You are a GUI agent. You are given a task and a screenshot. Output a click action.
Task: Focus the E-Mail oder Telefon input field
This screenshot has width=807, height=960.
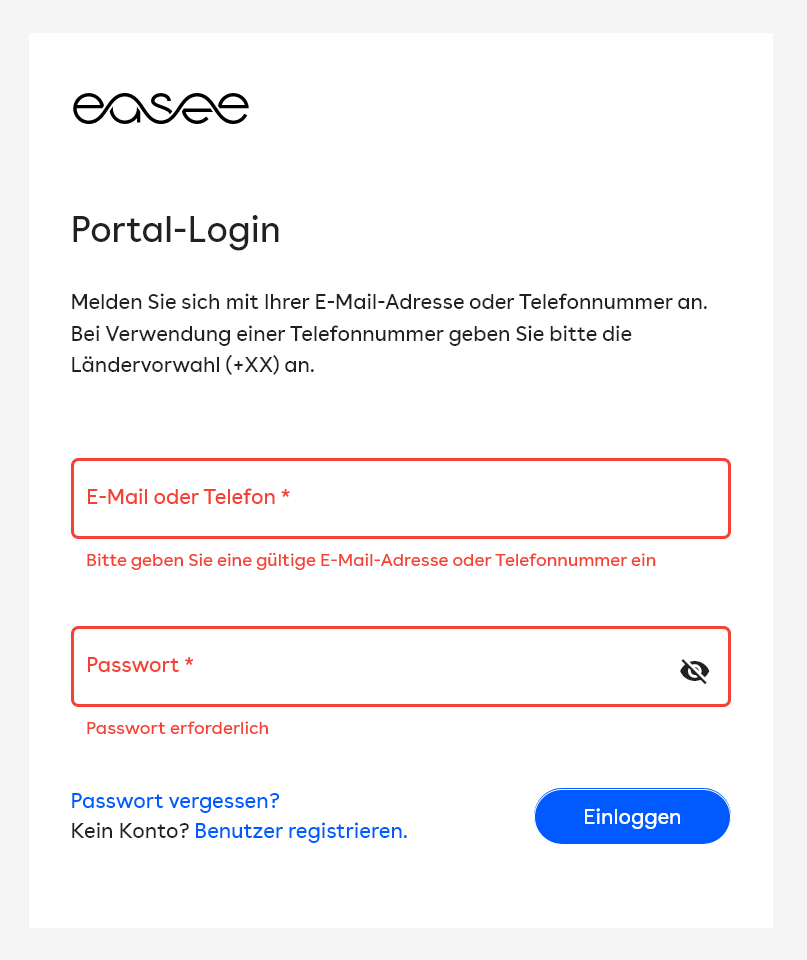coord(400,498)
